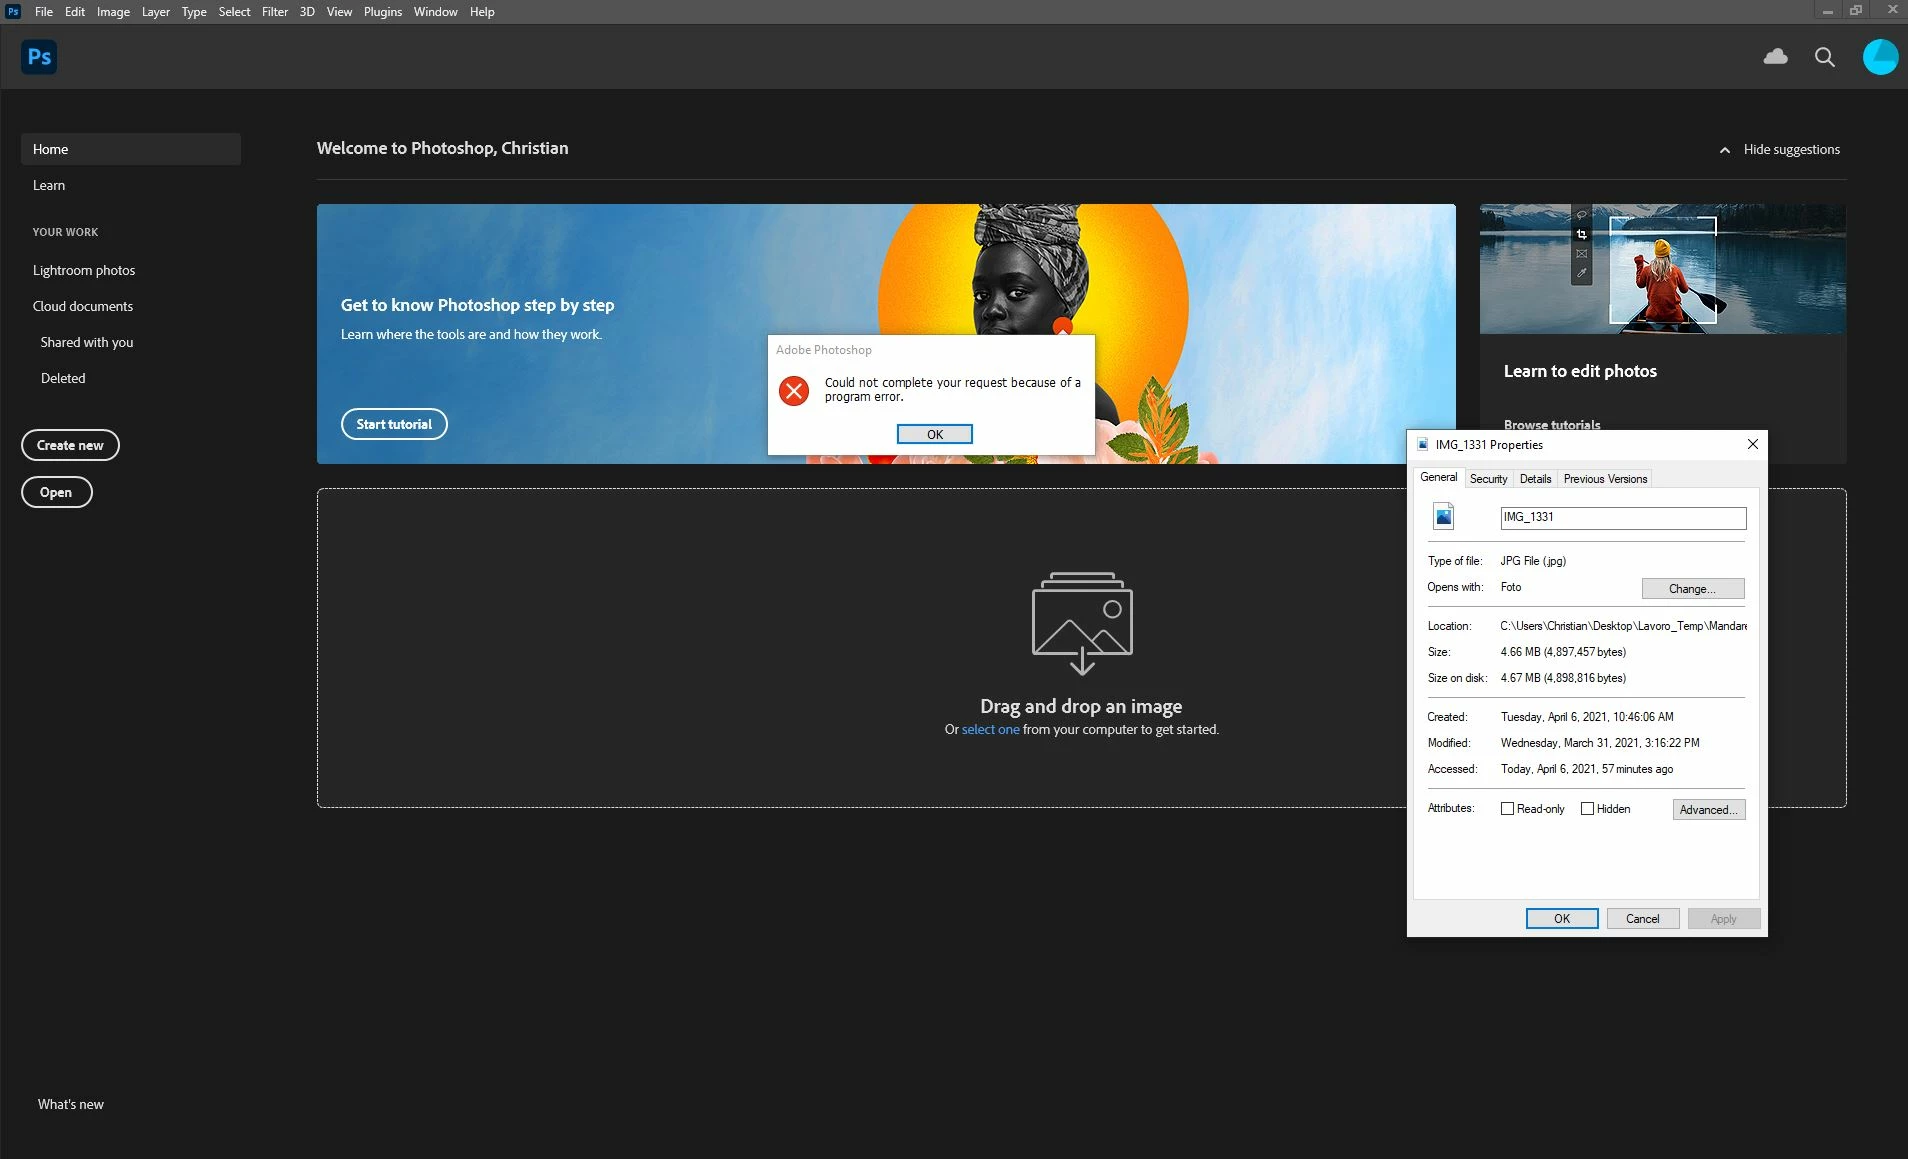
Task: Open the Creative Cloud sync status icon
Action: (x=1775, y=57)
